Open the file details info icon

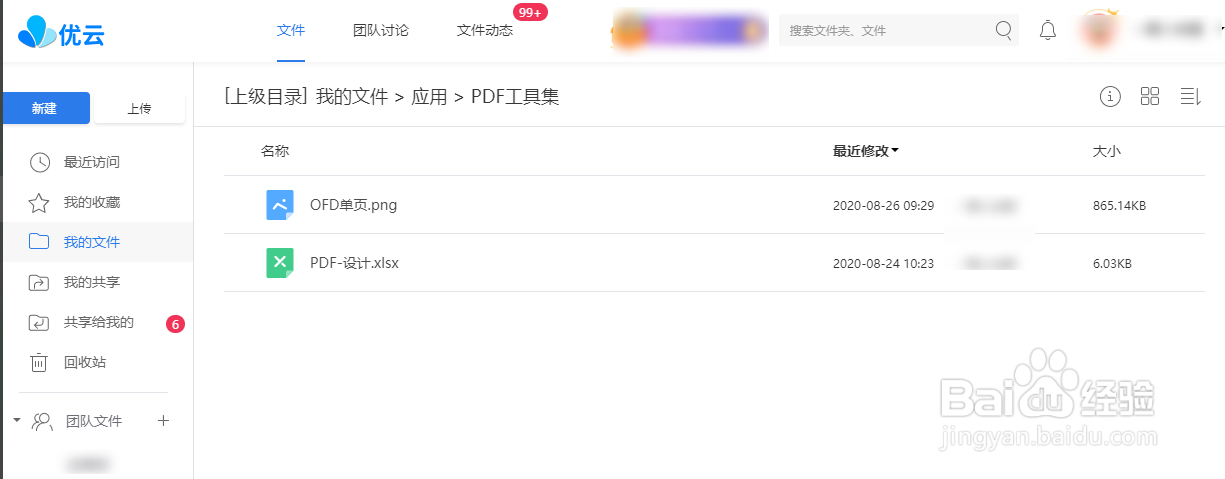1110,96
